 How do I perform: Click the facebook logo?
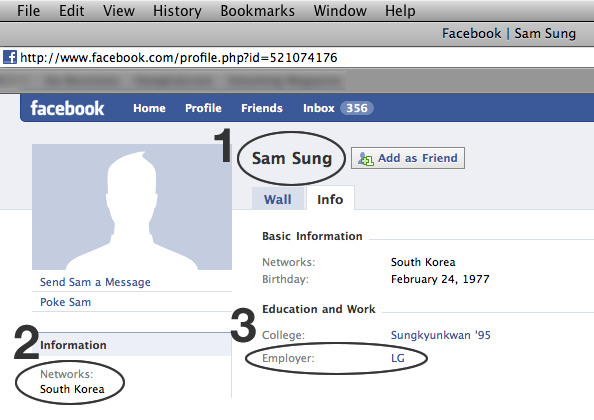(67, 108)
